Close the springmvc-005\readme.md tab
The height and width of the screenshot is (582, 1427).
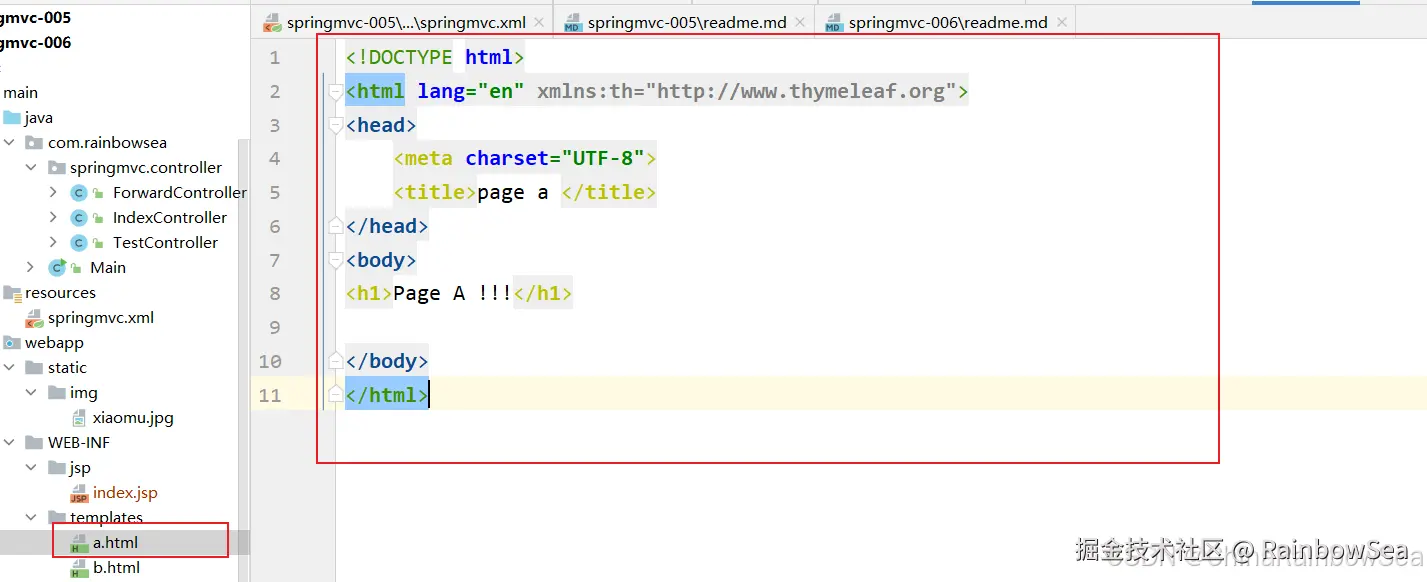[801, 22]
